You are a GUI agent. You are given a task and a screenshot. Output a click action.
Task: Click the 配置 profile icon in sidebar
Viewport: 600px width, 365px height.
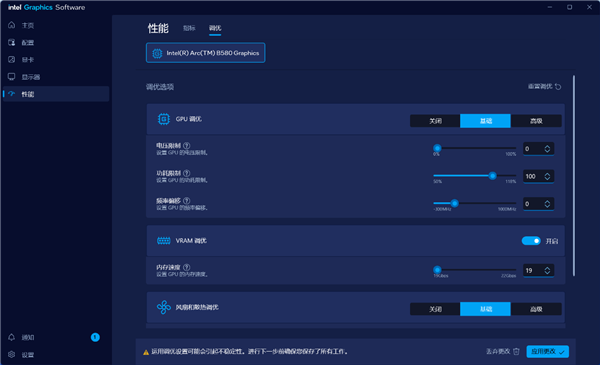click(x=11, y=42)
